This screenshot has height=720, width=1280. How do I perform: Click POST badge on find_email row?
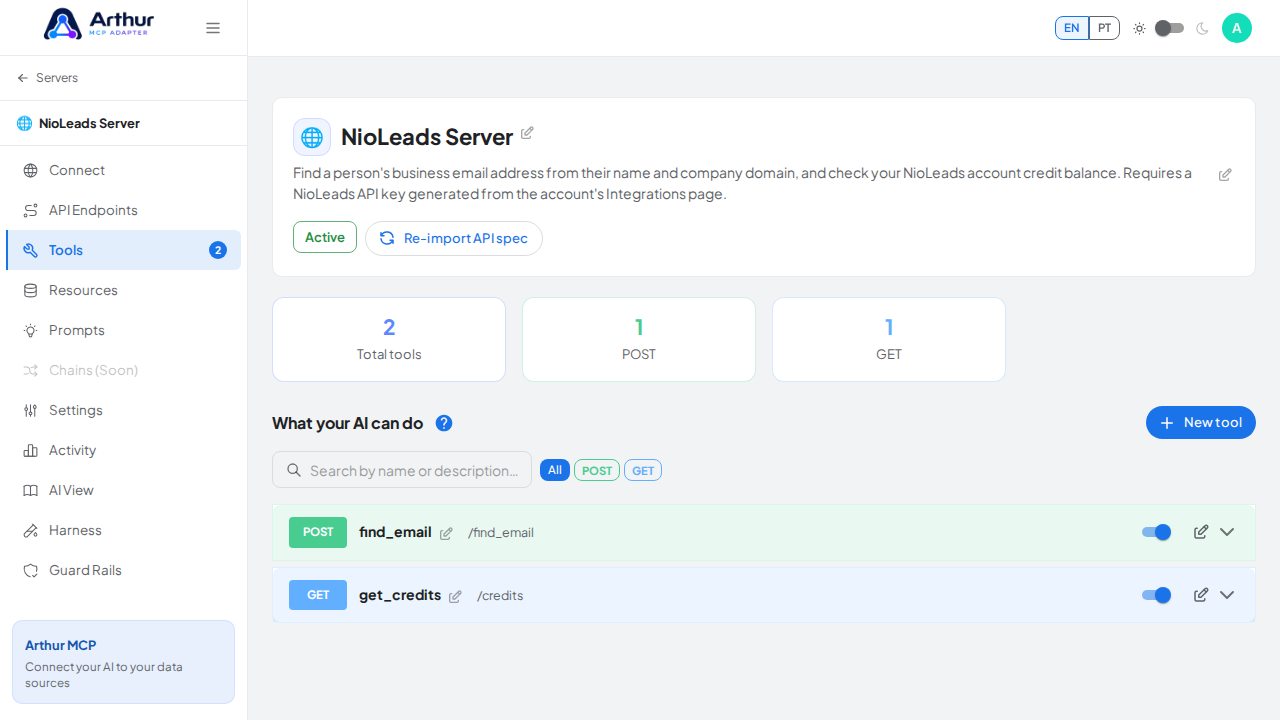[x=318, y=532]
